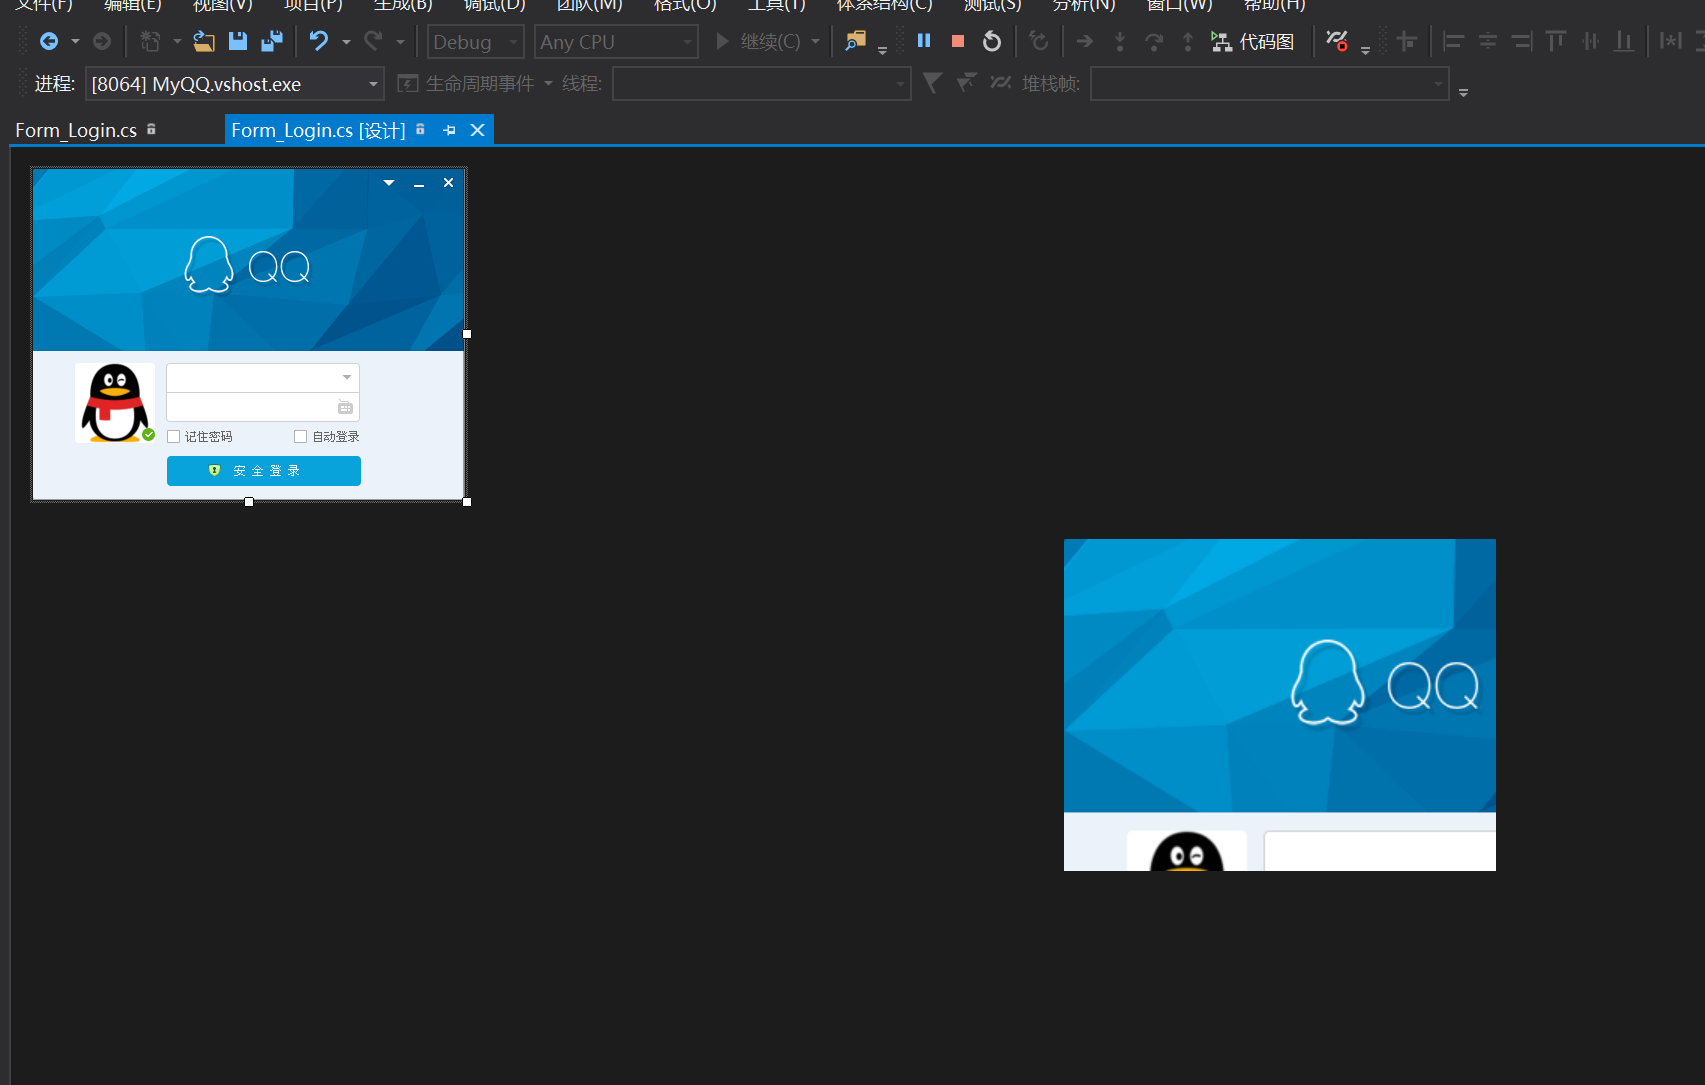The width and height of the screenshot is (1705, 1085).
Task: Expand the 生命周期事件 dropdown arrow
Action: click(548, 84)
